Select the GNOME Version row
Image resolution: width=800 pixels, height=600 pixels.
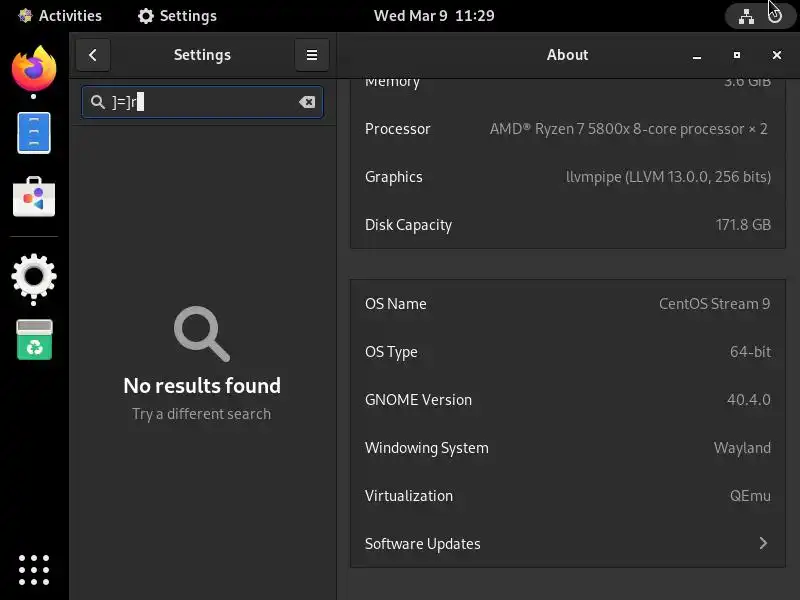(x=568, y=400)
